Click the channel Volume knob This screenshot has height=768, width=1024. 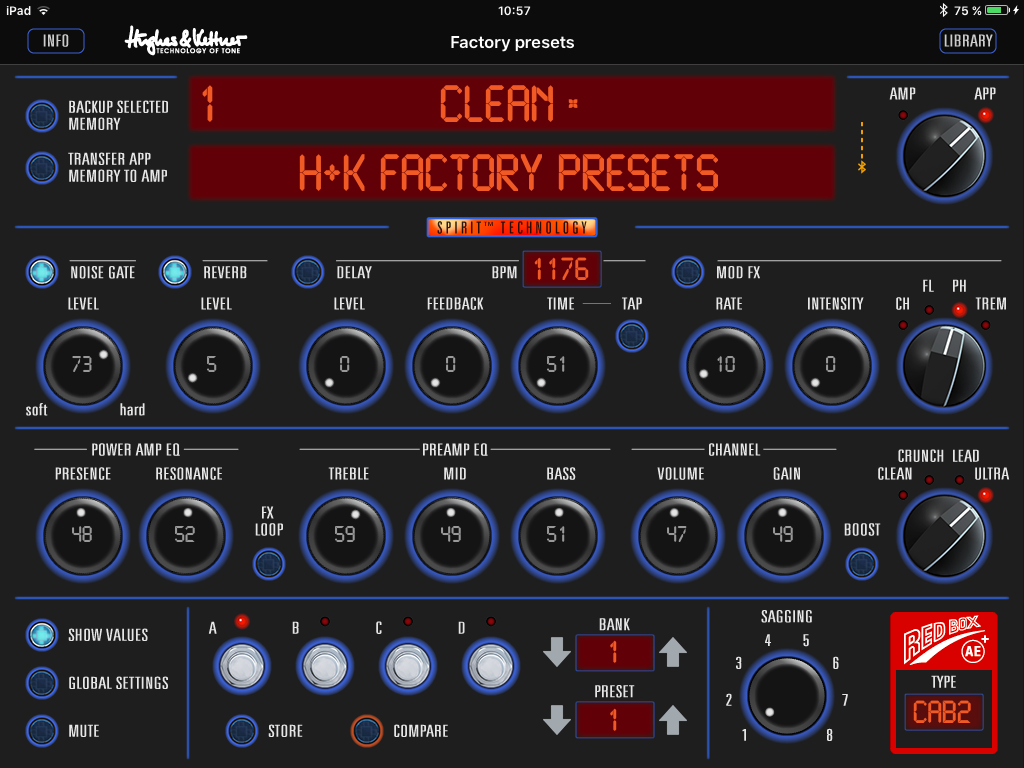(x=677, y=535)
